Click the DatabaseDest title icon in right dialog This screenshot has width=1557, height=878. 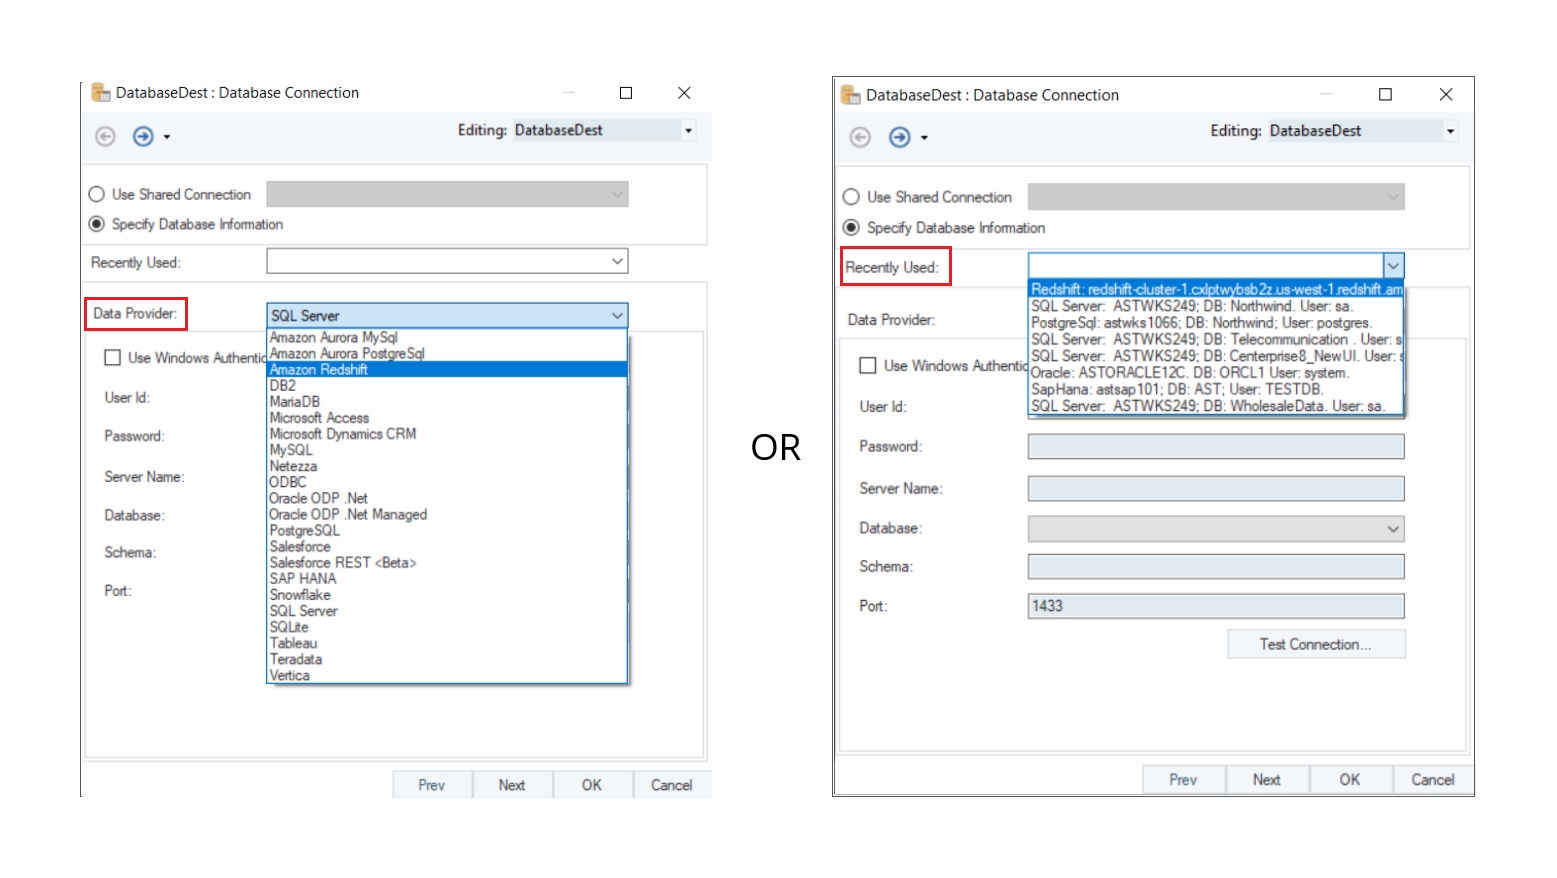pos(850,95)
